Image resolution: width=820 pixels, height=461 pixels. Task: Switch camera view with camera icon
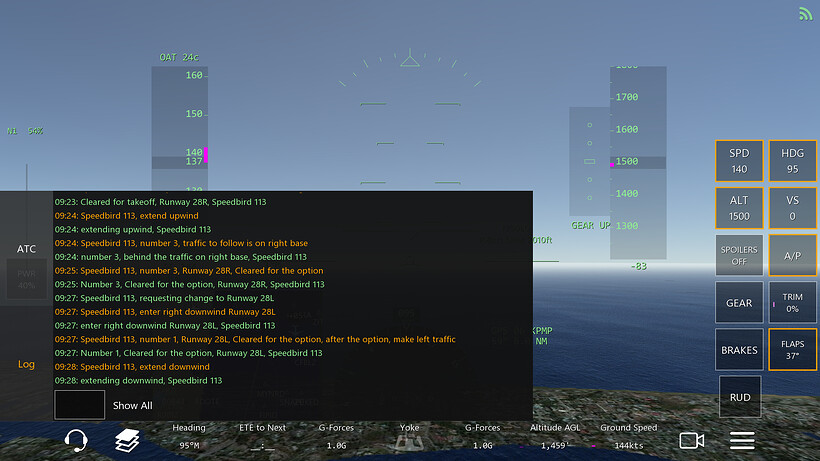pyautogui.click(x=691, y=441)
